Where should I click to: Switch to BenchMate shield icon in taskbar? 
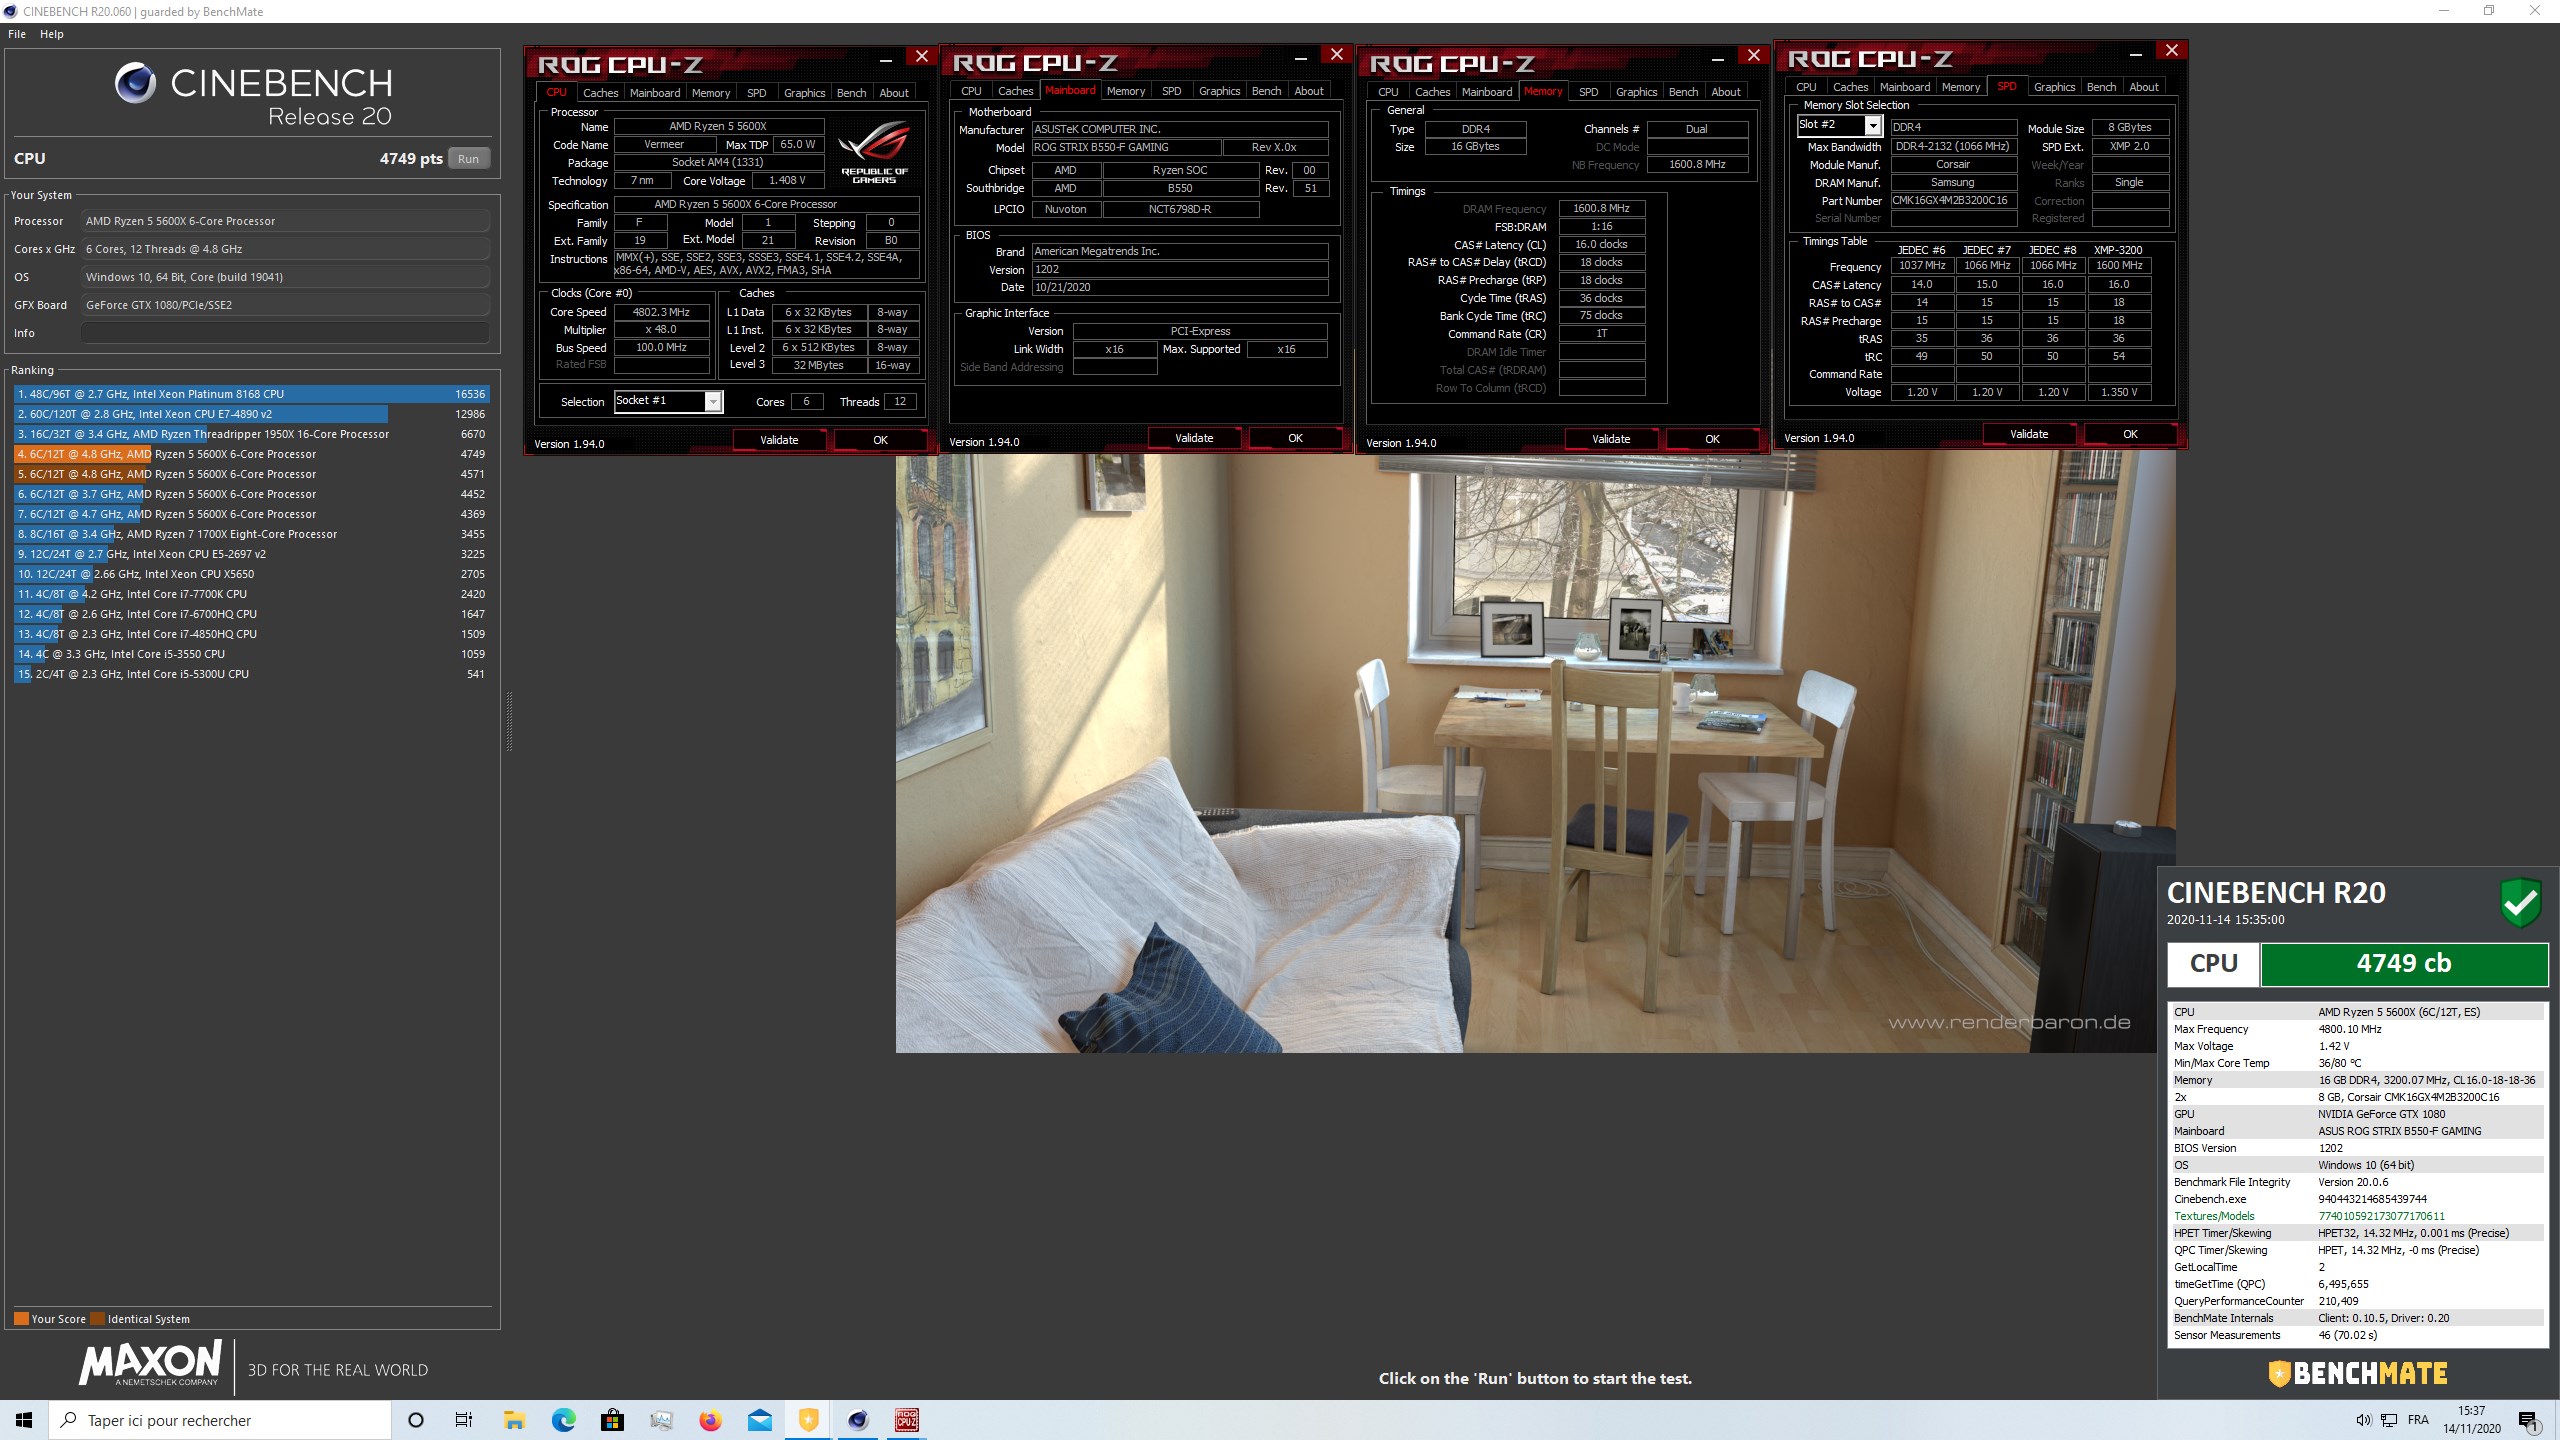coord(809,1420)
